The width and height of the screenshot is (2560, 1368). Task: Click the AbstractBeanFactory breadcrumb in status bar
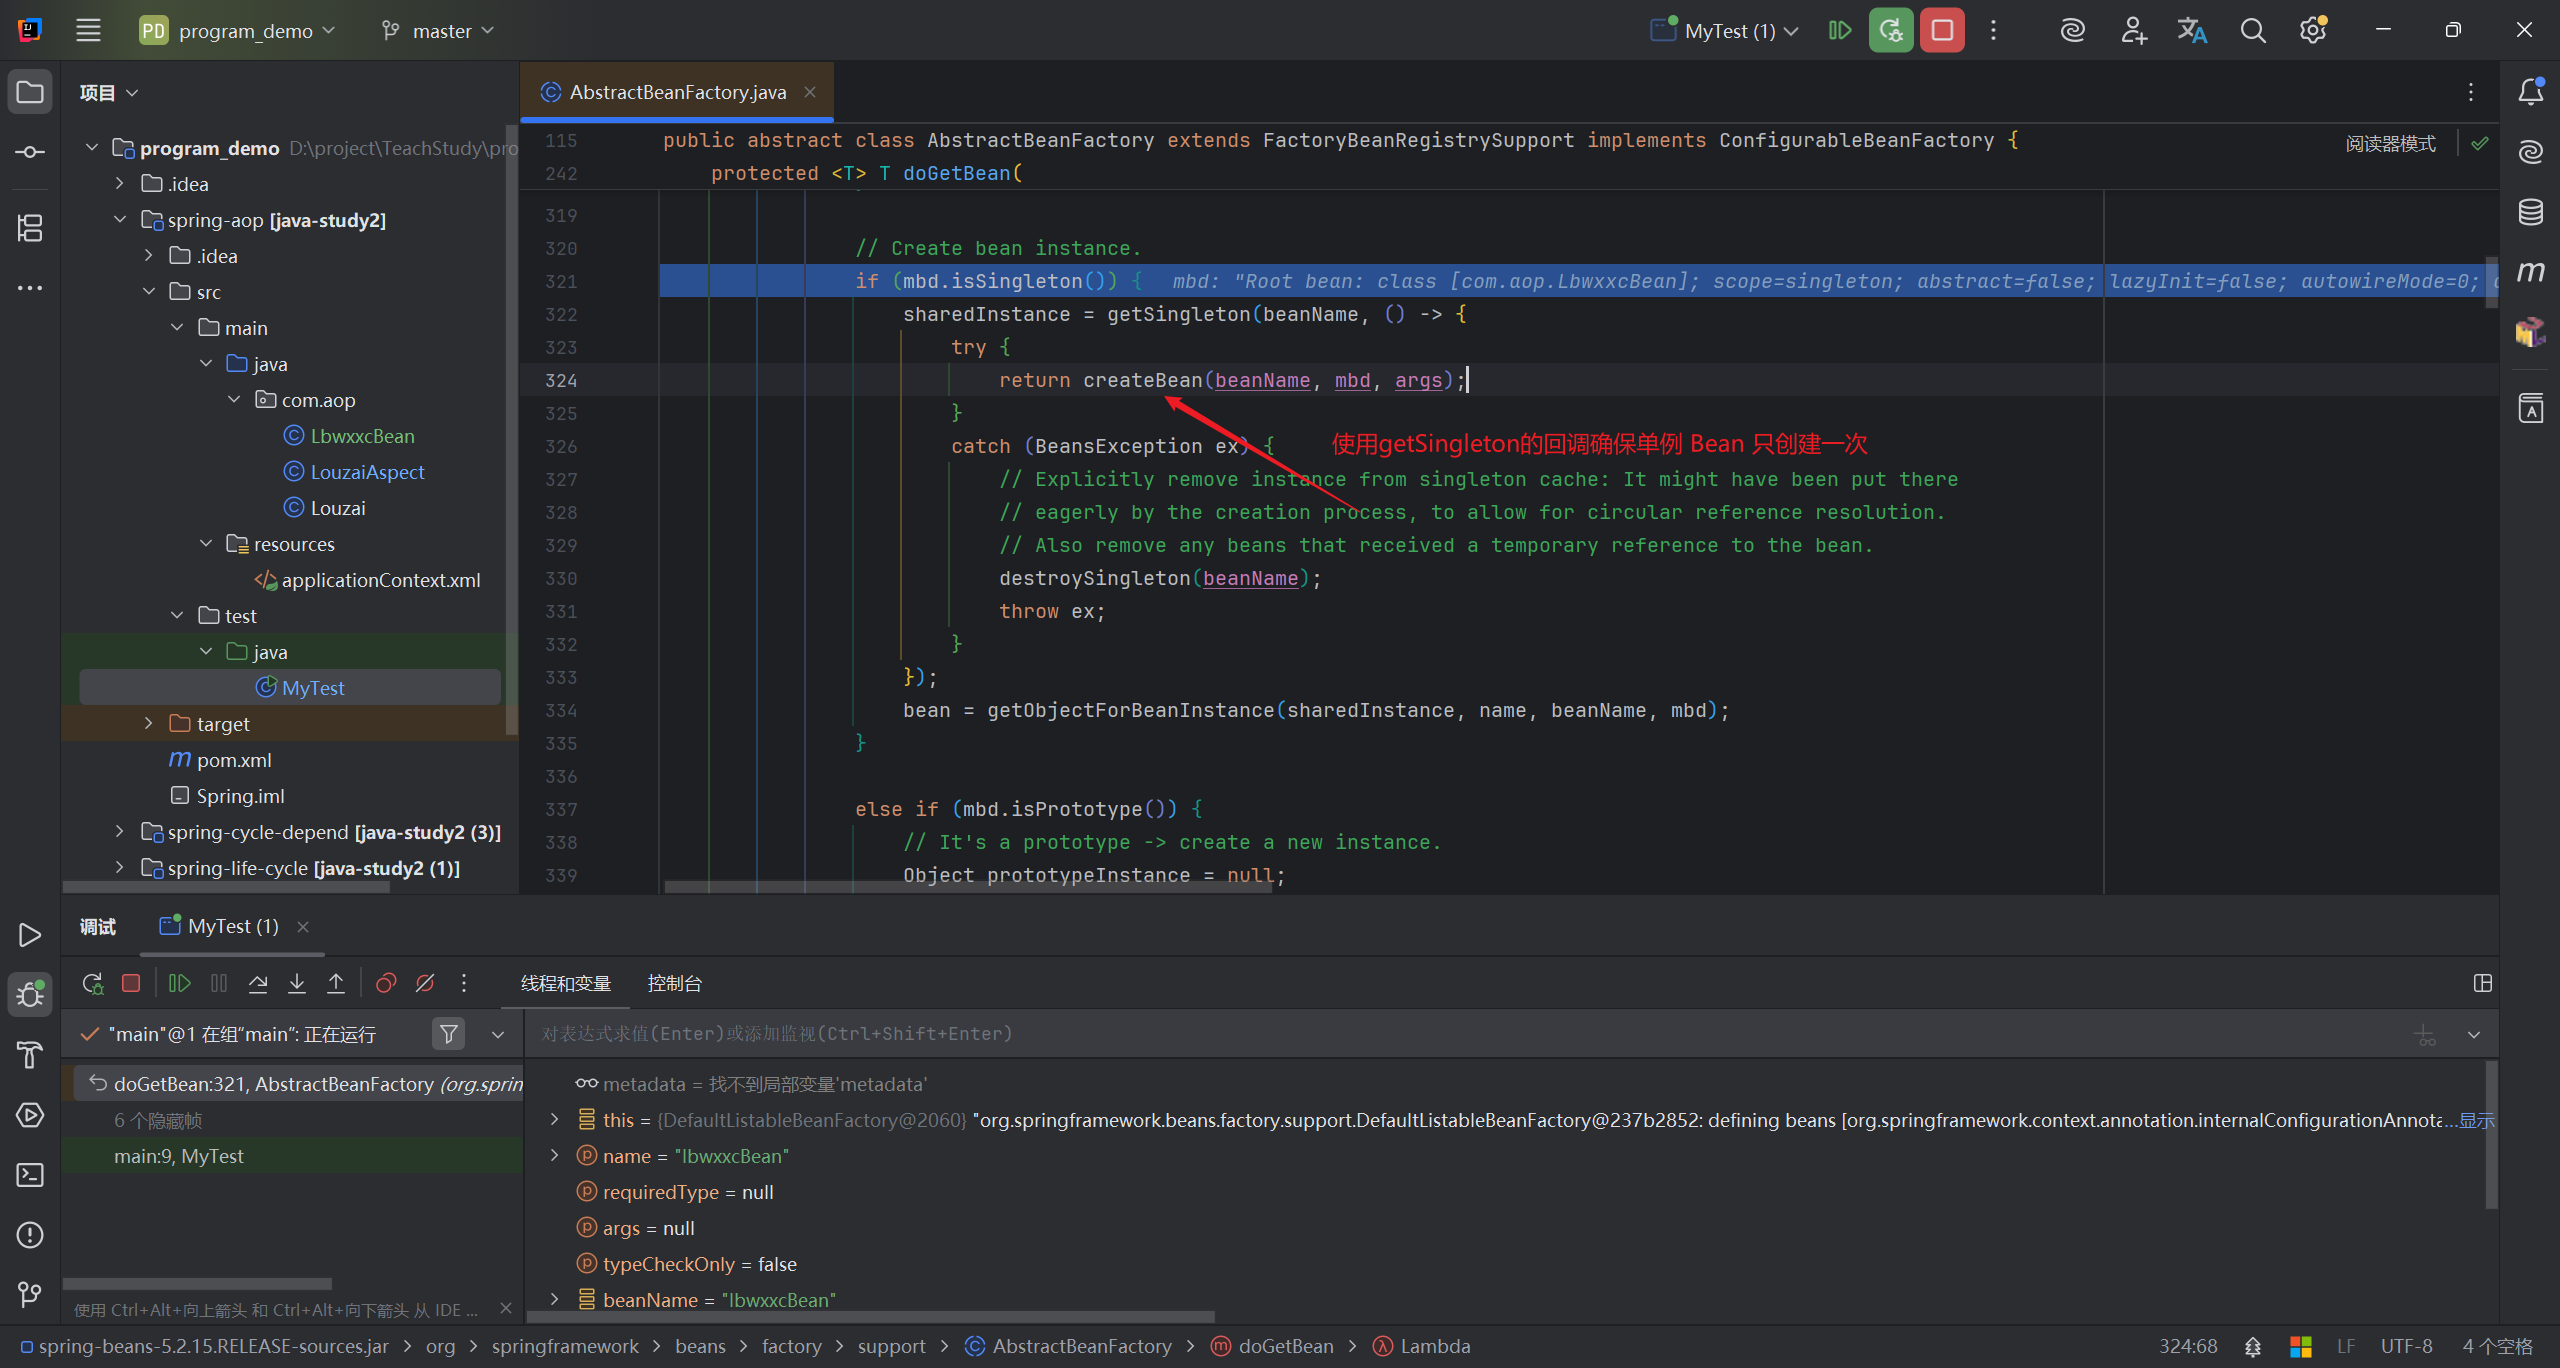pos(1081,1346)
